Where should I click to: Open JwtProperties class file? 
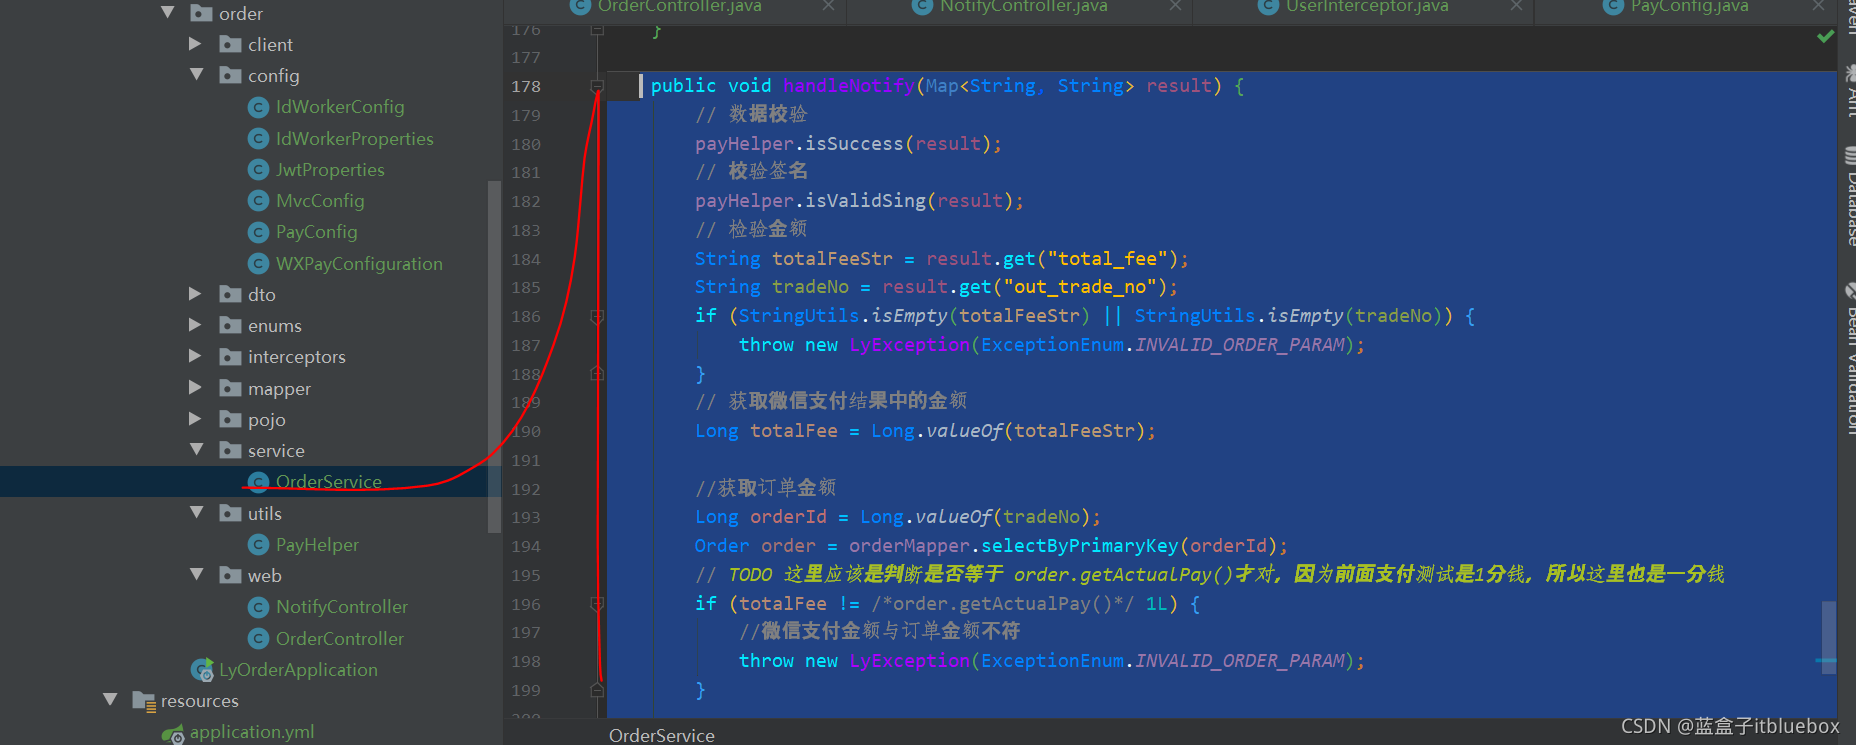pyautogui.click(x=330, y=169)
